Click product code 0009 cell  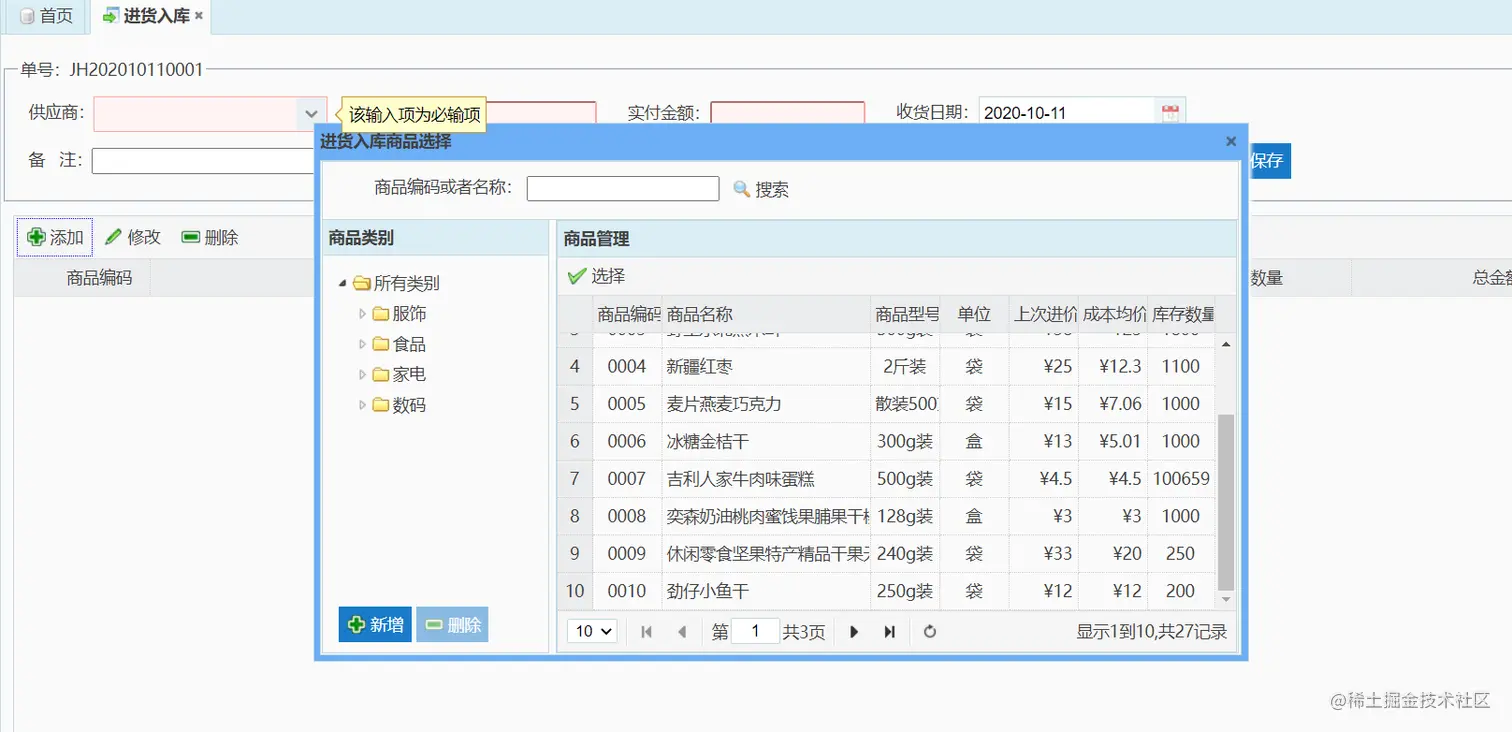pyautogui.click(x=627, y=554)
